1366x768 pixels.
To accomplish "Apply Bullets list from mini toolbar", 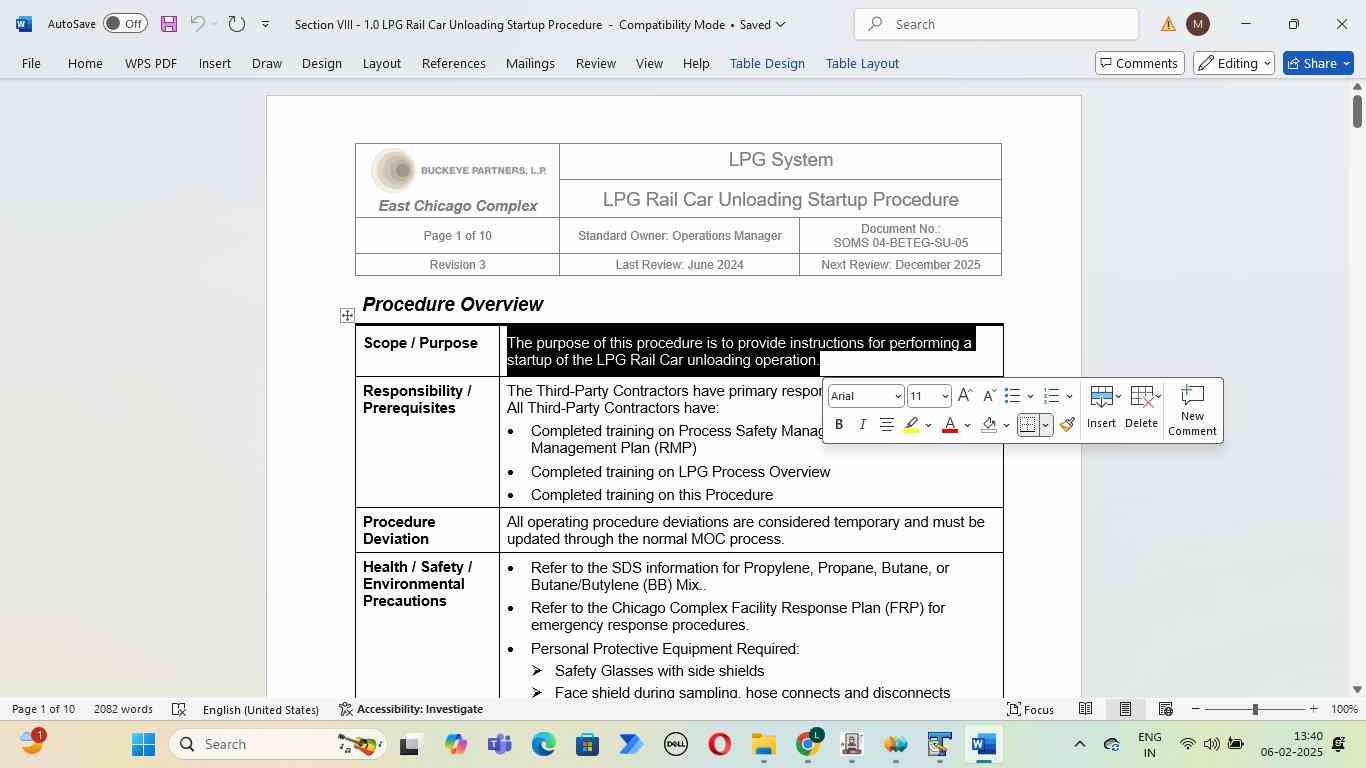I will pyautogui.click(x=1012, y=396).
